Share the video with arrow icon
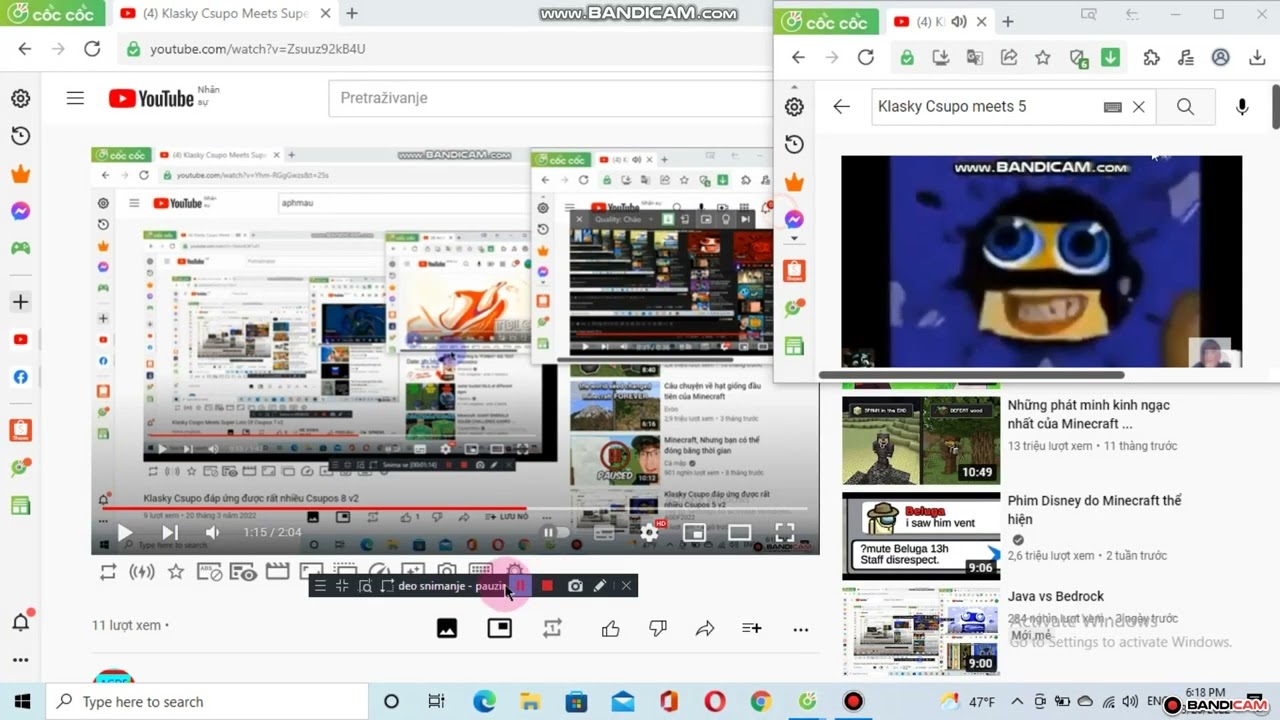1280x720 pixels. click(705, 628)
